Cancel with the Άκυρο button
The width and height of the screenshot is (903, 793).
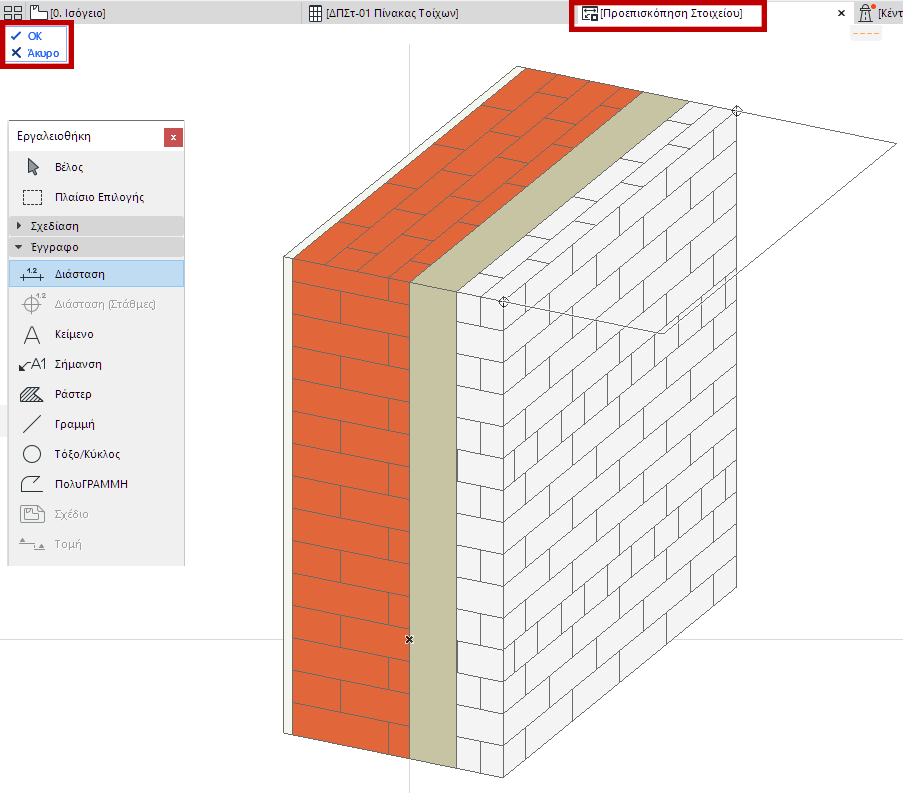pyautogui.click(x=35, y=53)
